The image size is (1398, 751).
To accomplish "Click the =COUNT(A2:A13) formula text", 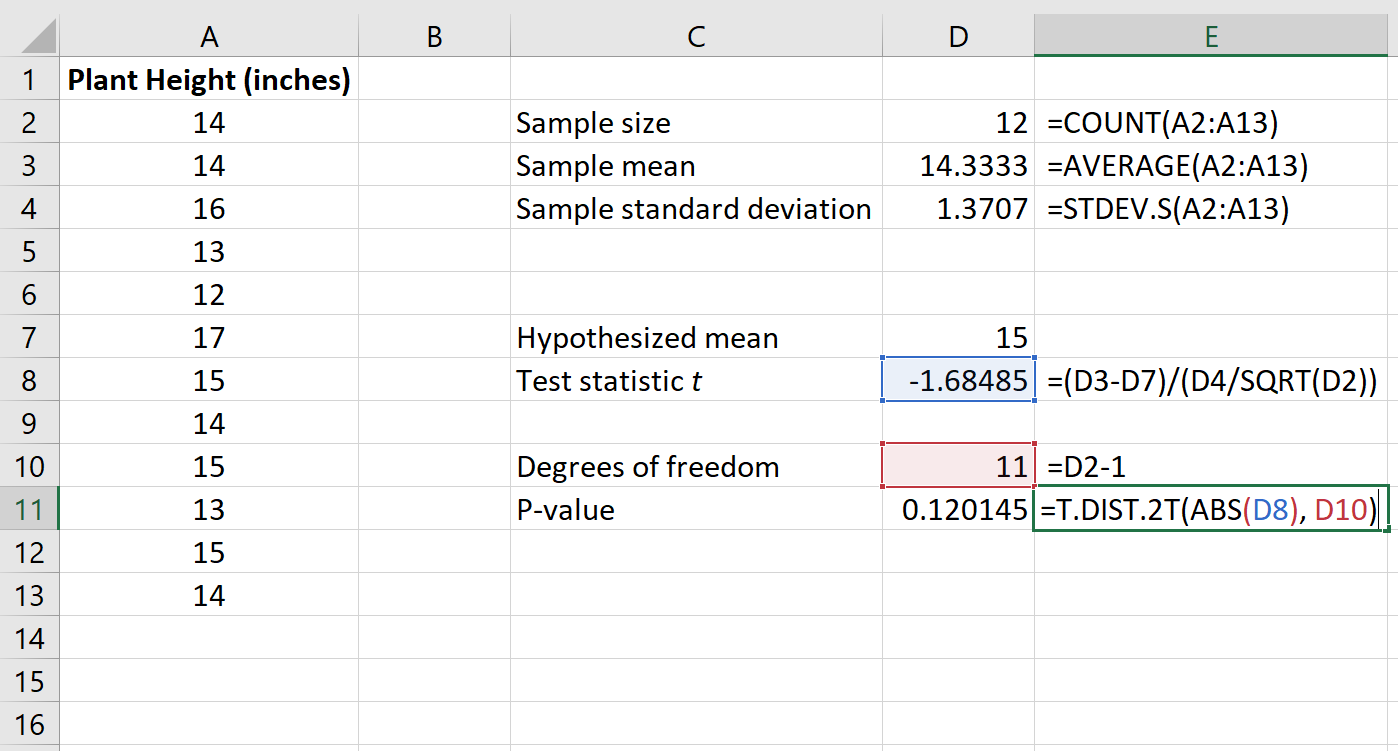I will [x=1163, y=122].
